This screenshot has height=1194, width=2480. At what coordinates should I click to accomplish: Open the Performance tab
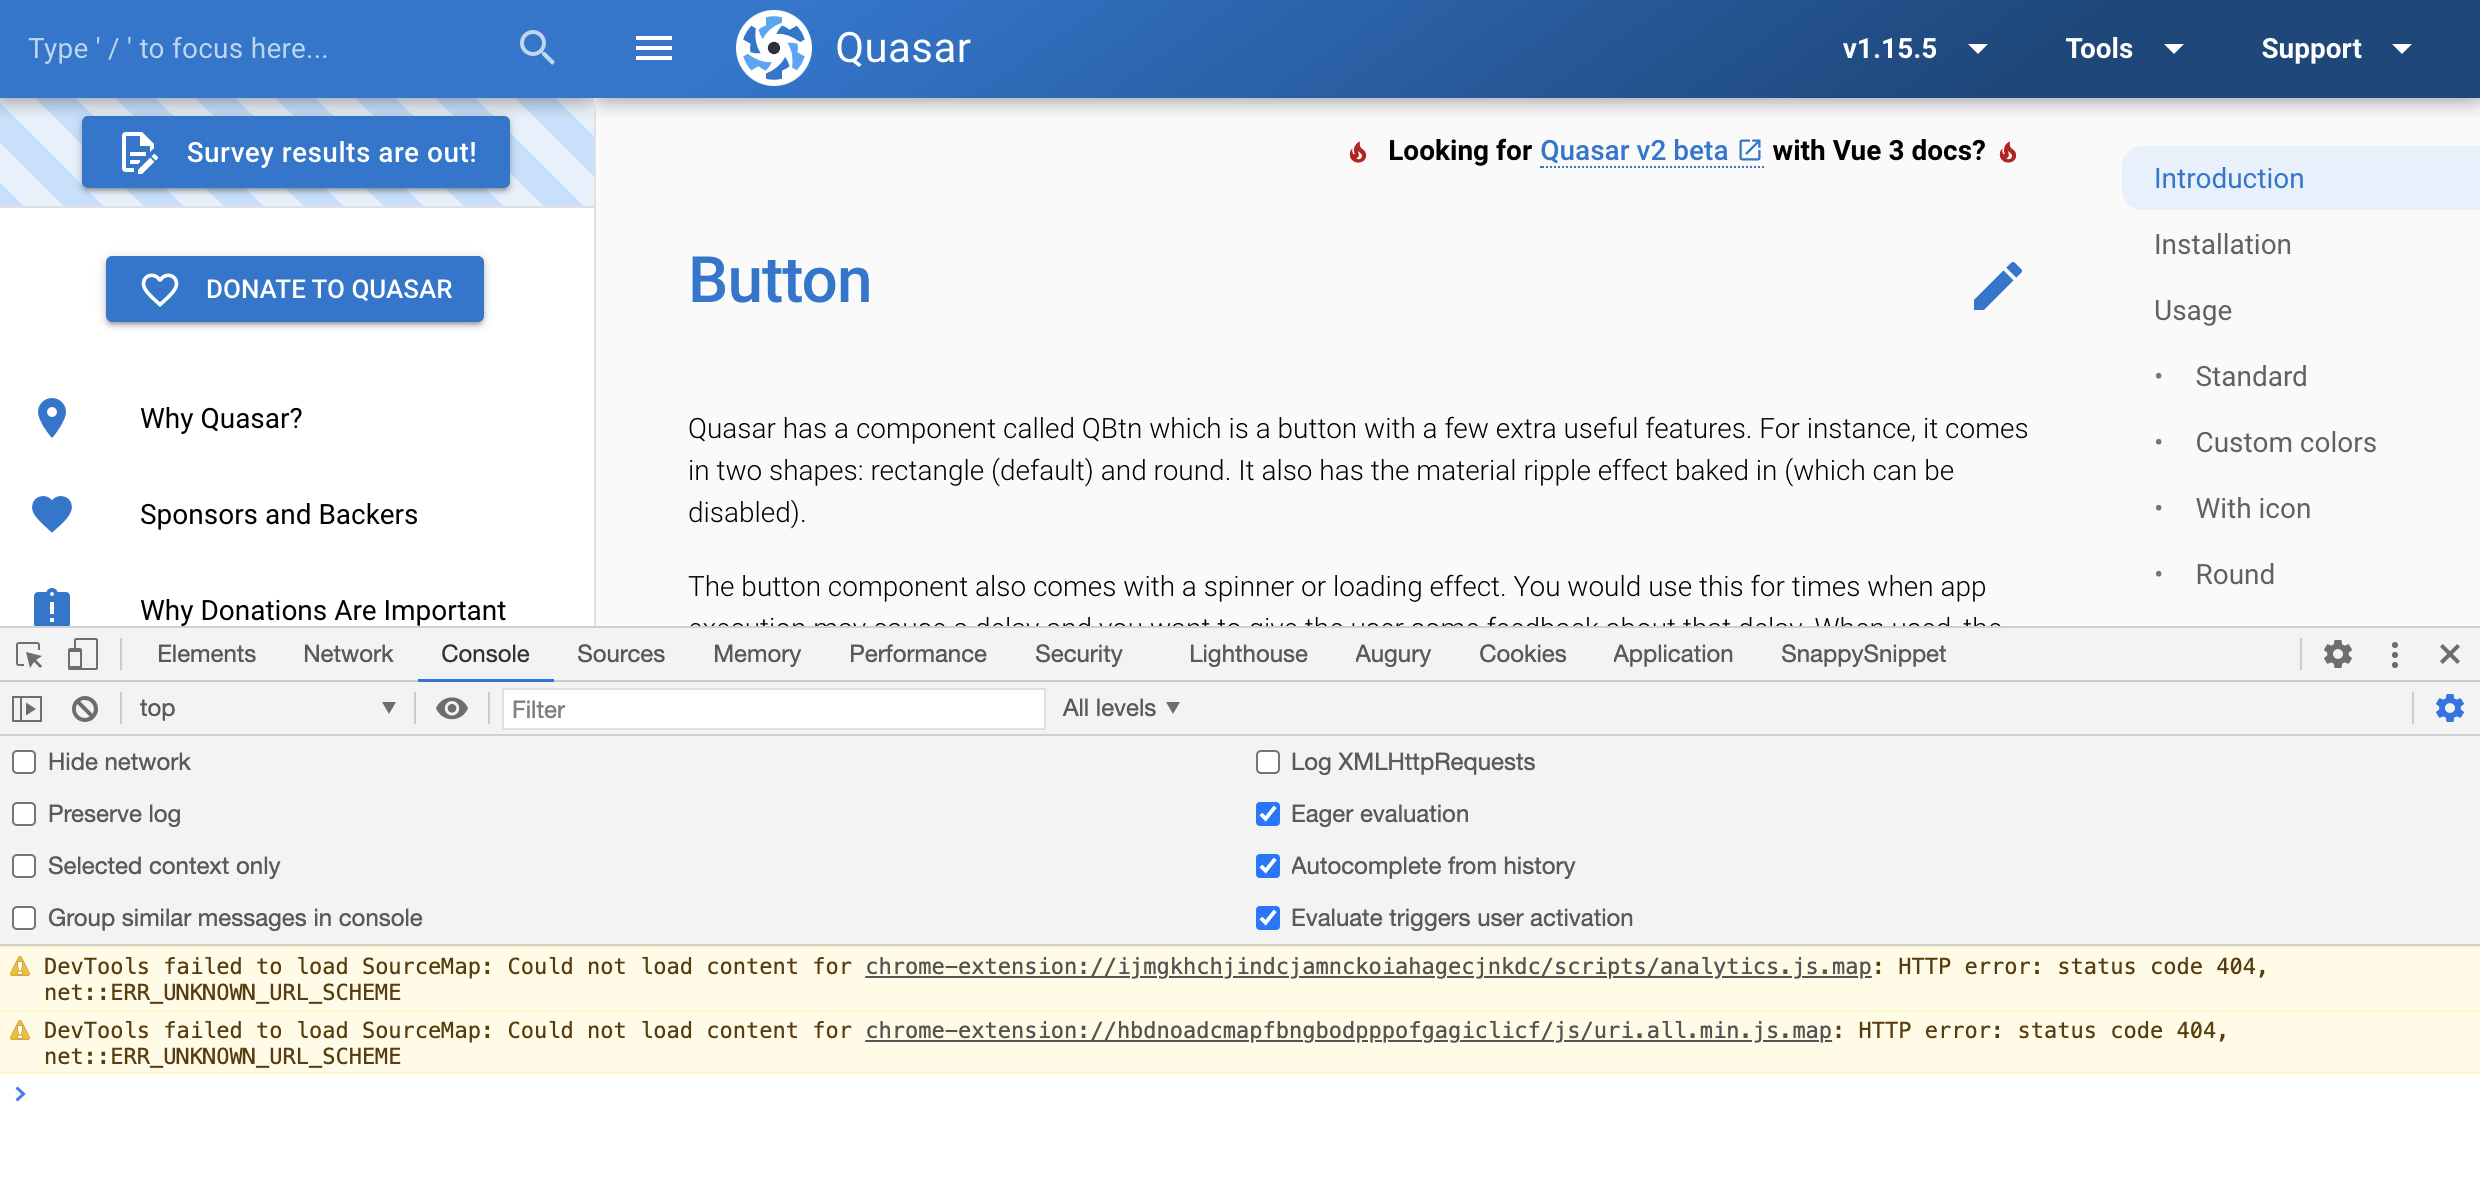(x=917, y=654)
